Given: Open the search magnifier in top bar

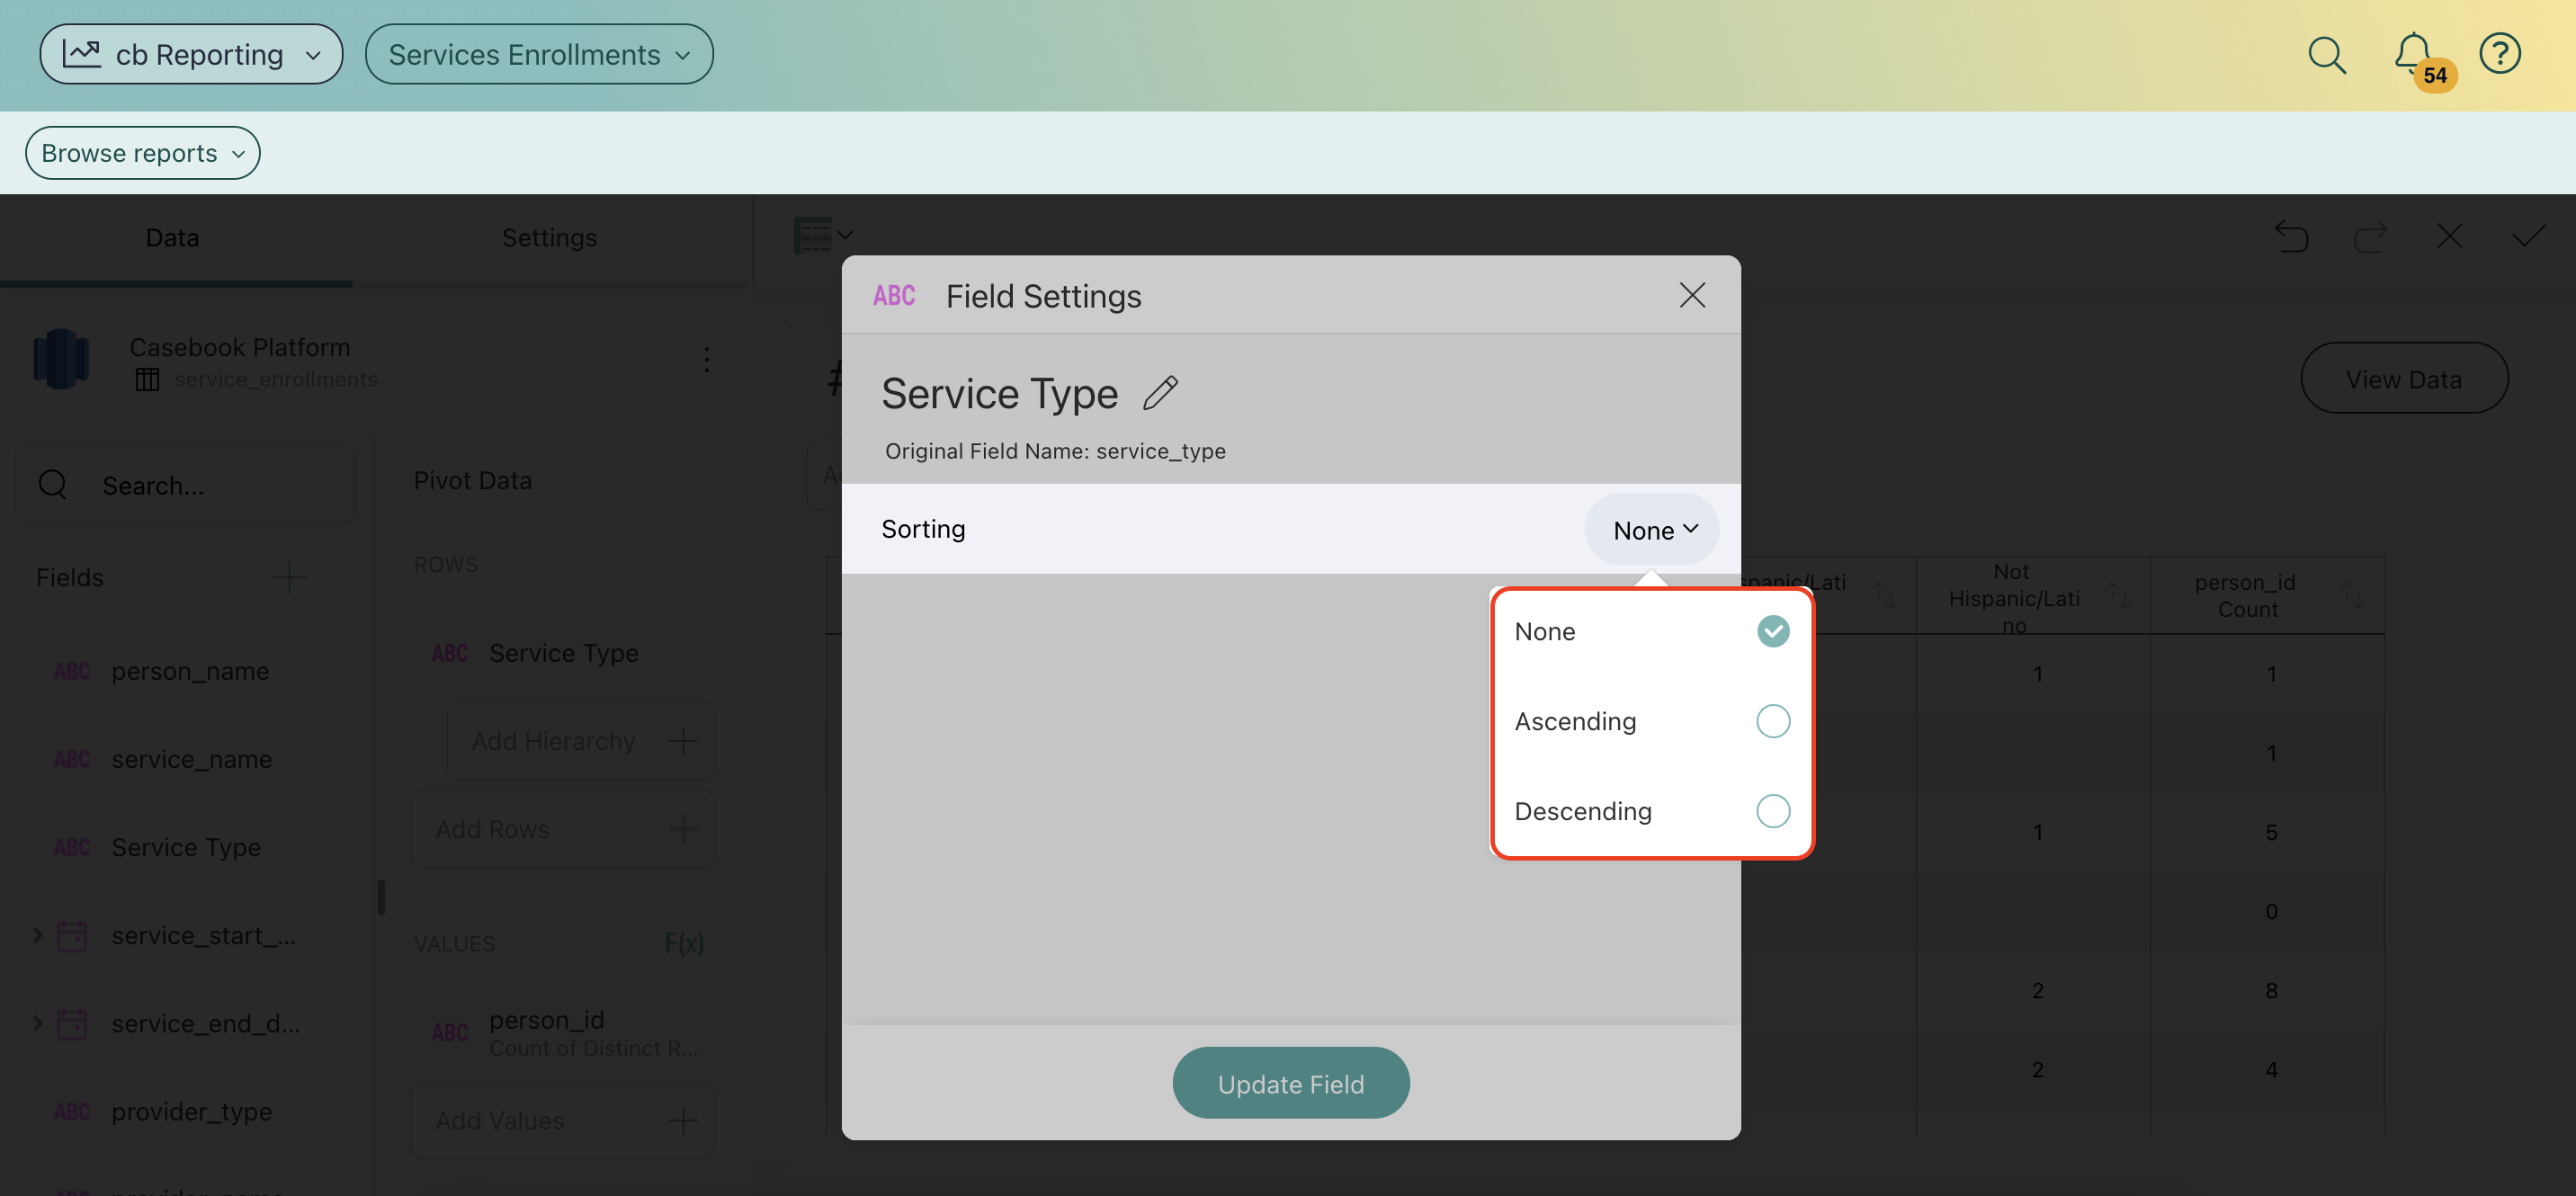Looking at the screenshot, I should pos(2326,54).
